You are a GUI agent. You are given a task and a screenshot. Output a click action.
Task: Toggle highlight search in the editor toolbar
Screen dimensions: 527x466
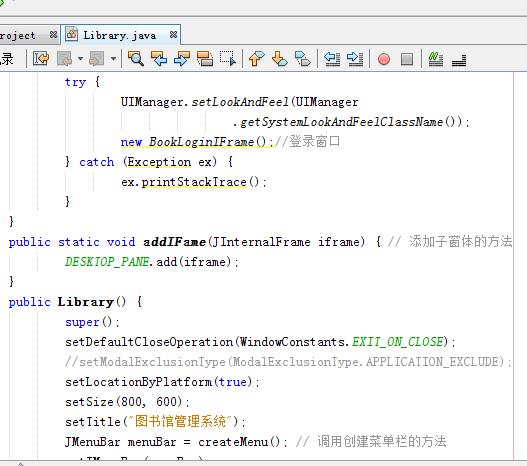coord(205,59)
